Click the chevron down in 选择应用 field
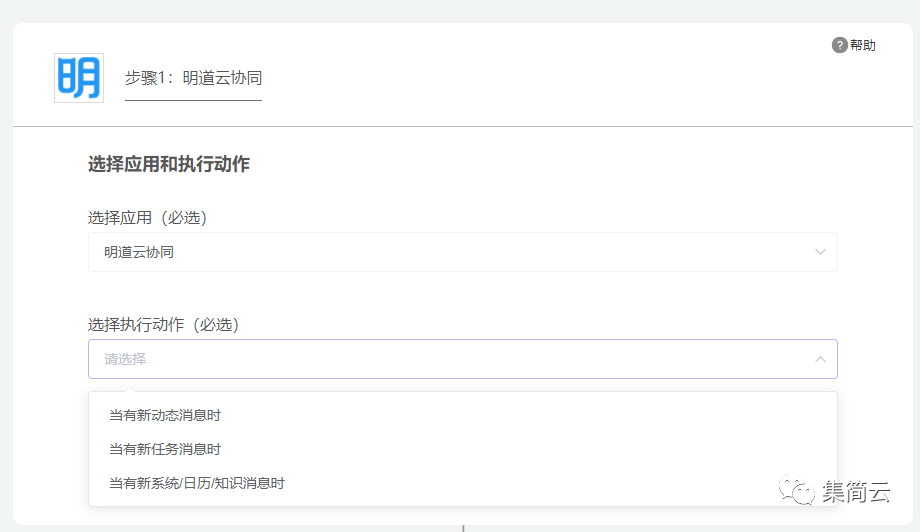 (820, 252)
